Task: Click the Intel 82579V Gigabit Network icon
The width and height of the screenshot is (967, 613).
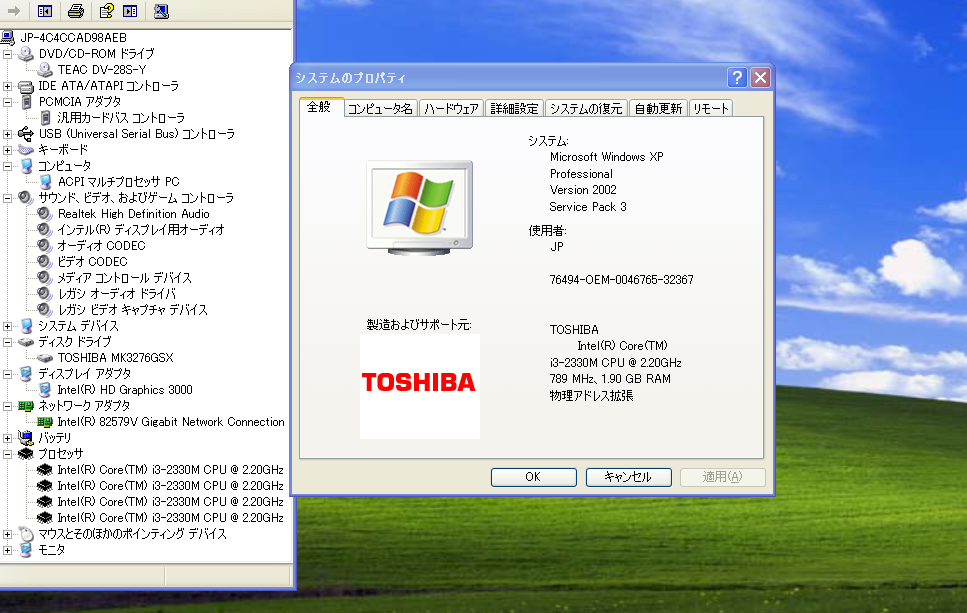Action: click(43, 421)
